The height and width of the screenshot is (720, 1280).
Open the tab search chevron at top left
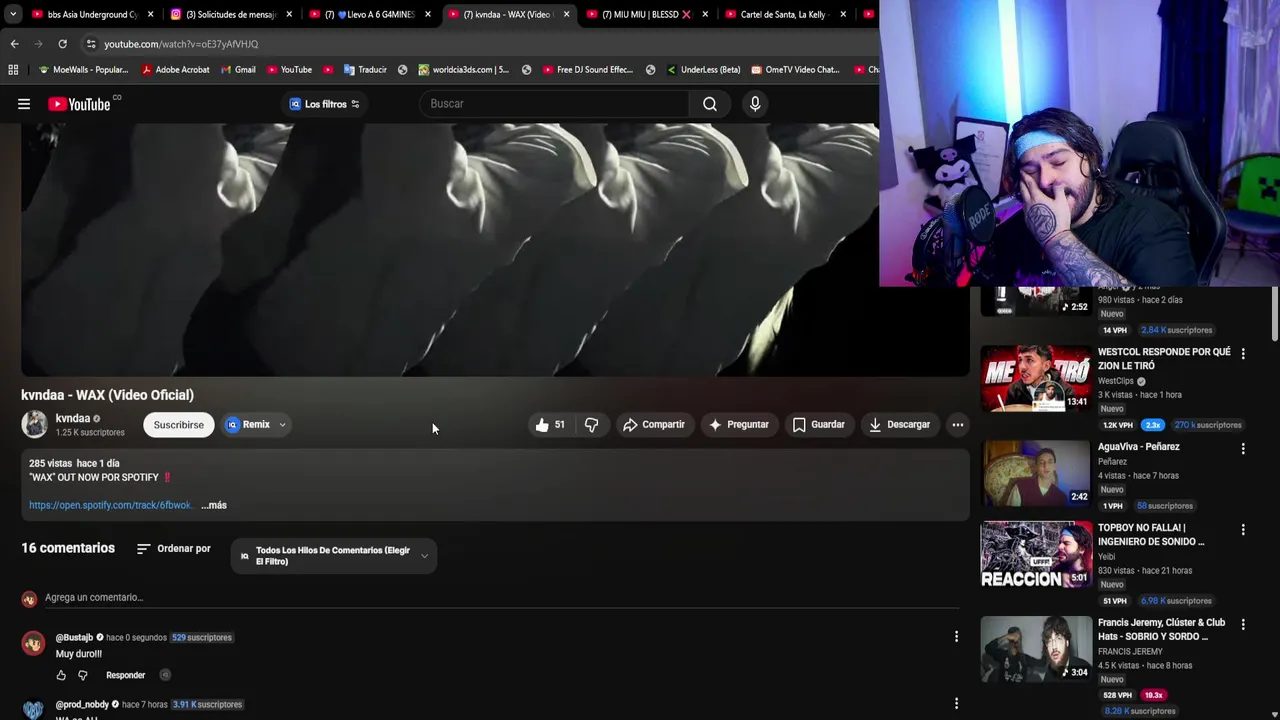(13, 15)
